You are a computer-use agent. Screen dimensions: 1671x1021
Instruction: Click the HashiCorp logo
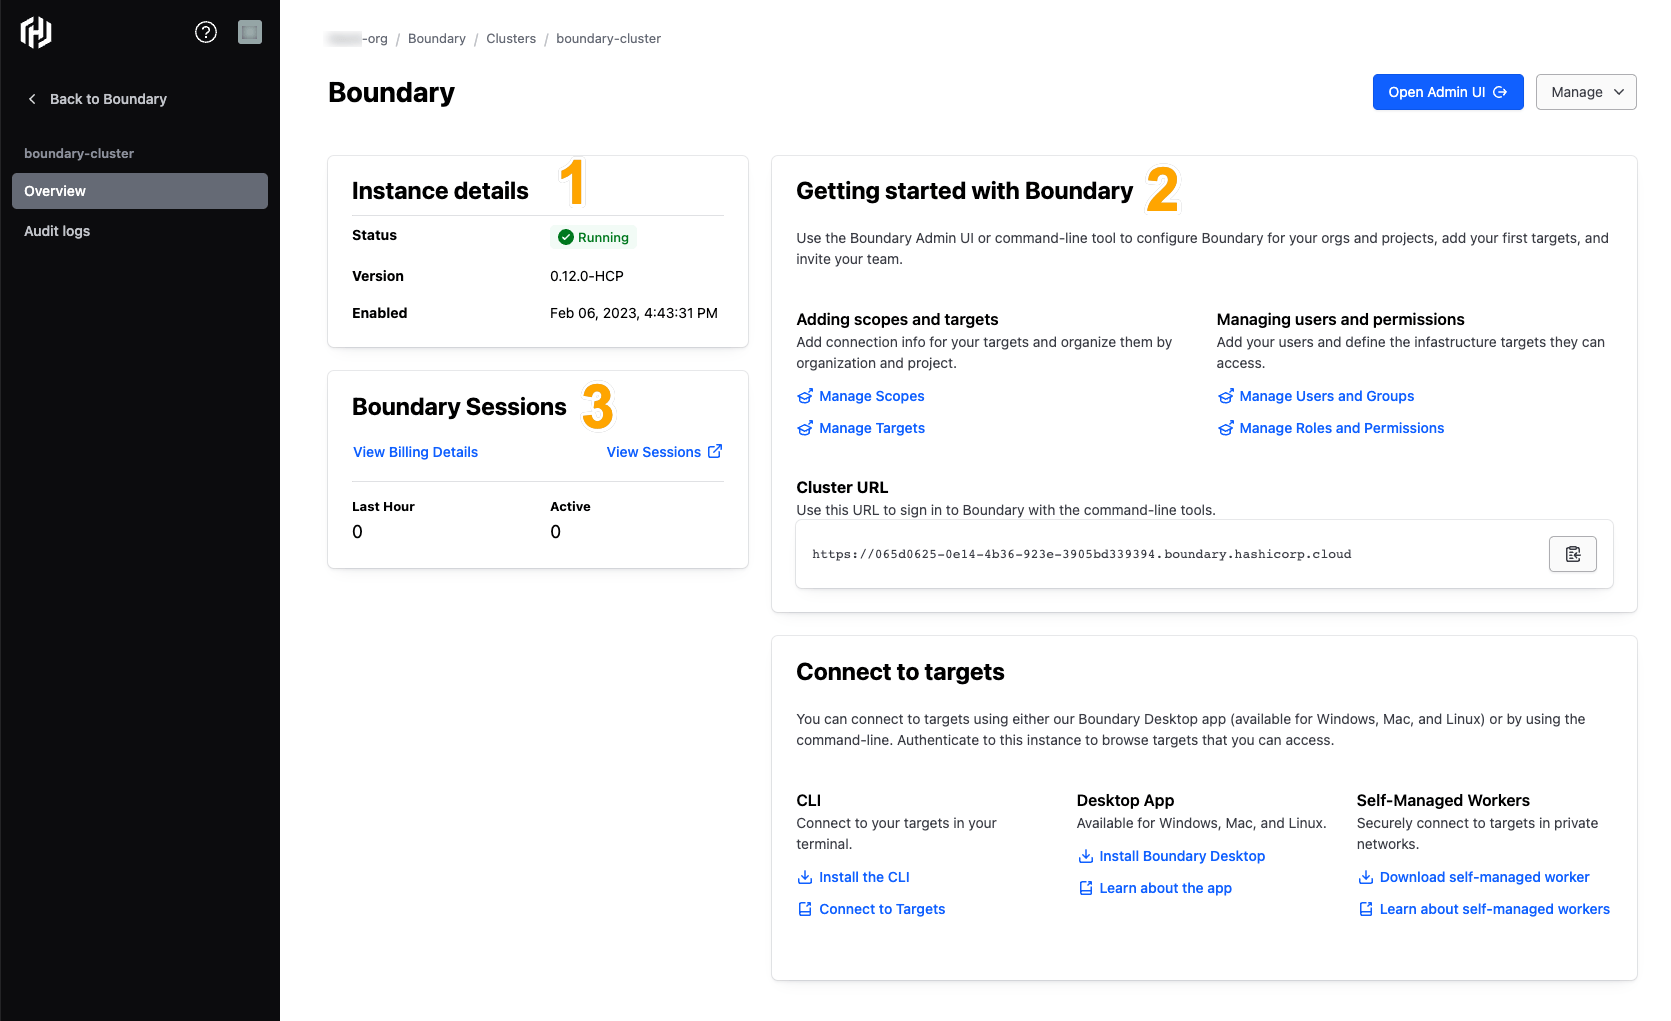point(36,31)
